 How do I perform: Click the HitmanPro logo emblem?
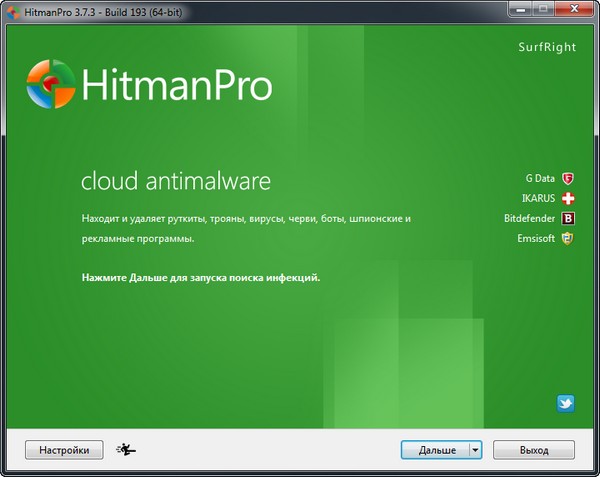pyautogui.click(x=52, y=84)
